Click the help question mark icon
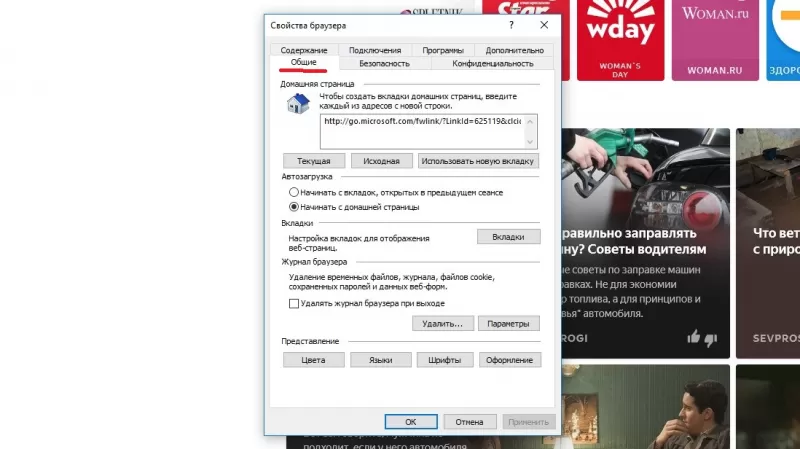The width and height of the screenshot is (800, 449). 511,25
